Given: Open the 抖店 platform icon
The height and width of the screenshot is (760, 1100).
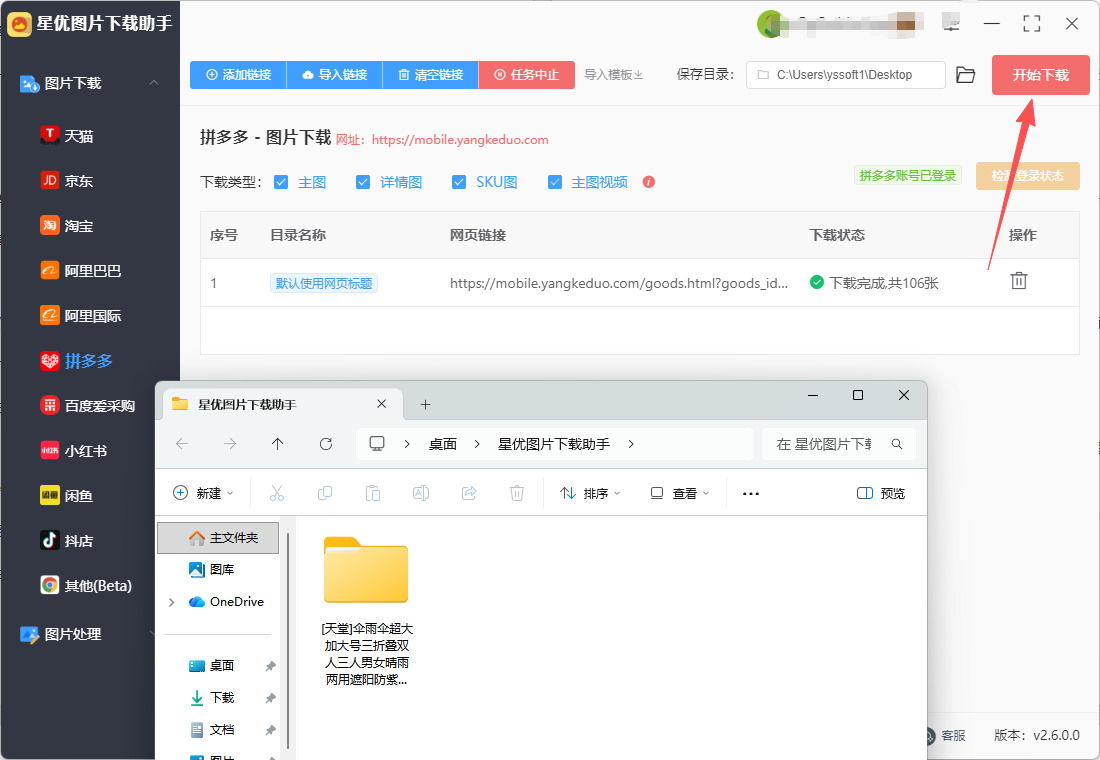Looking at the screenshot, I should click(49, 541).
